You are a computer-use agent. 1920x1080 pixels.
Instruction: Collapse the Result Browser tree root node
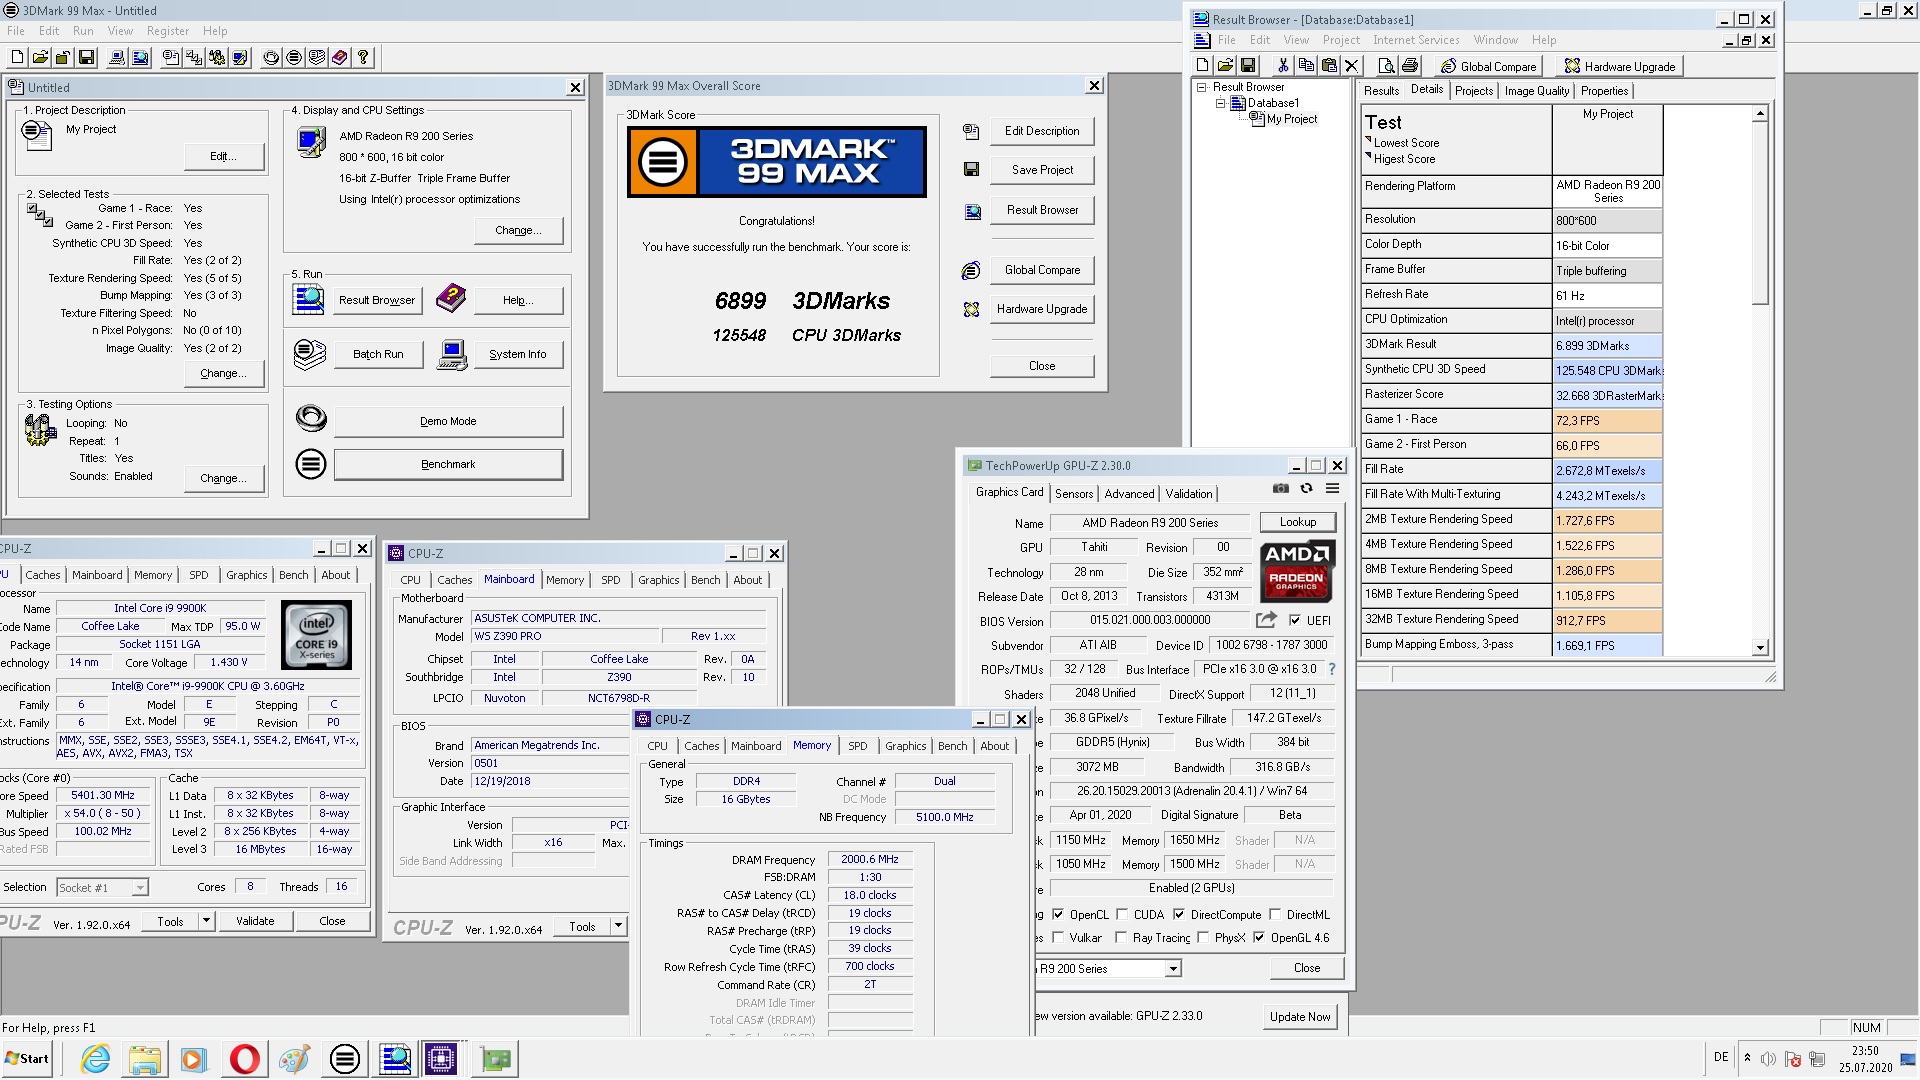point(1201,87)
